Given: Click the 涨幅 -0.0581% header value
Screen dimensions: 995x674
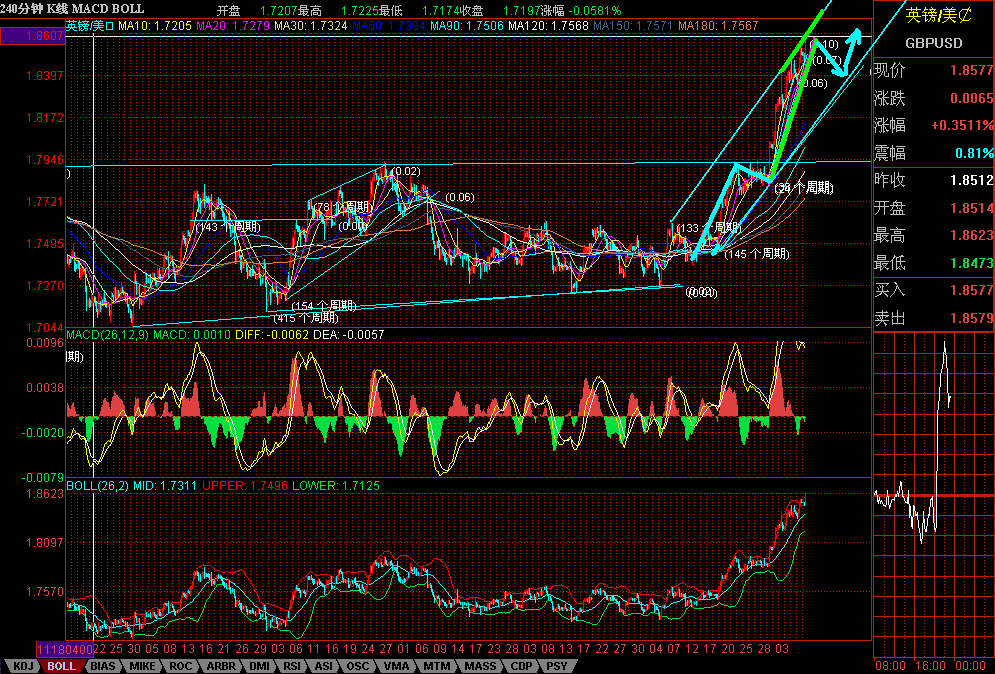Looking at the screenshot, I should coord(581,11).
